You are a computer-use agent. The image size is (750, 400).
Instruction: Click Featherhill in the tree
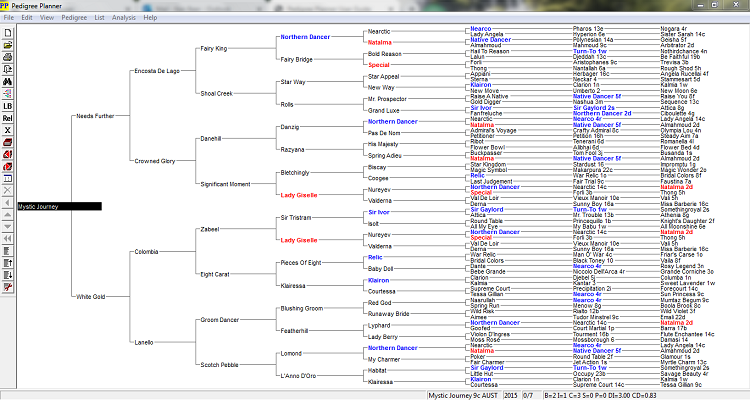click(294, 331)
